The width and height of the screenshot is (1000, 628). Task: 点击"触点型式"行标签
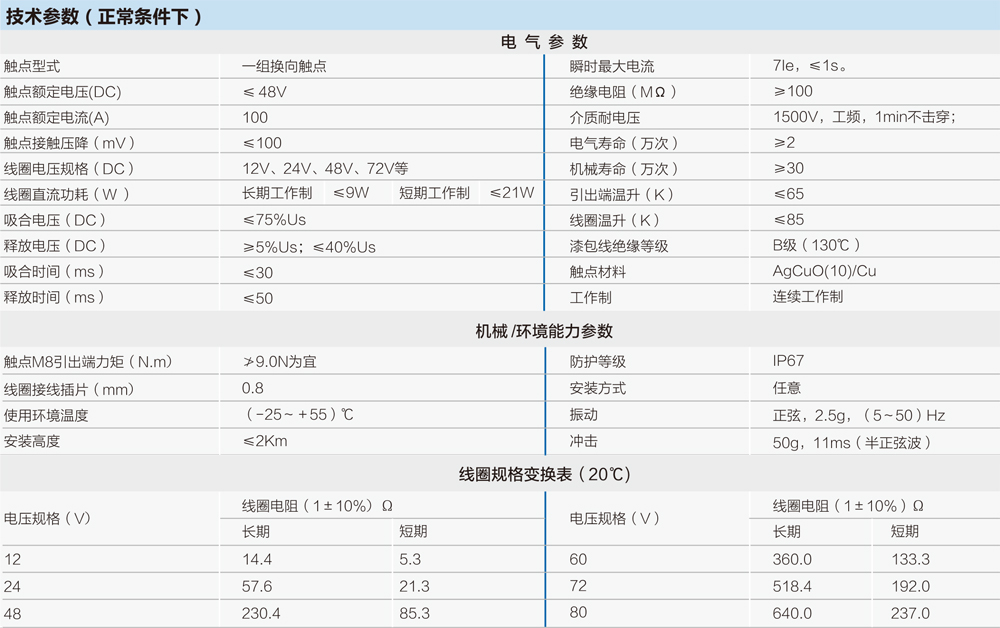(x=32, y=64)
